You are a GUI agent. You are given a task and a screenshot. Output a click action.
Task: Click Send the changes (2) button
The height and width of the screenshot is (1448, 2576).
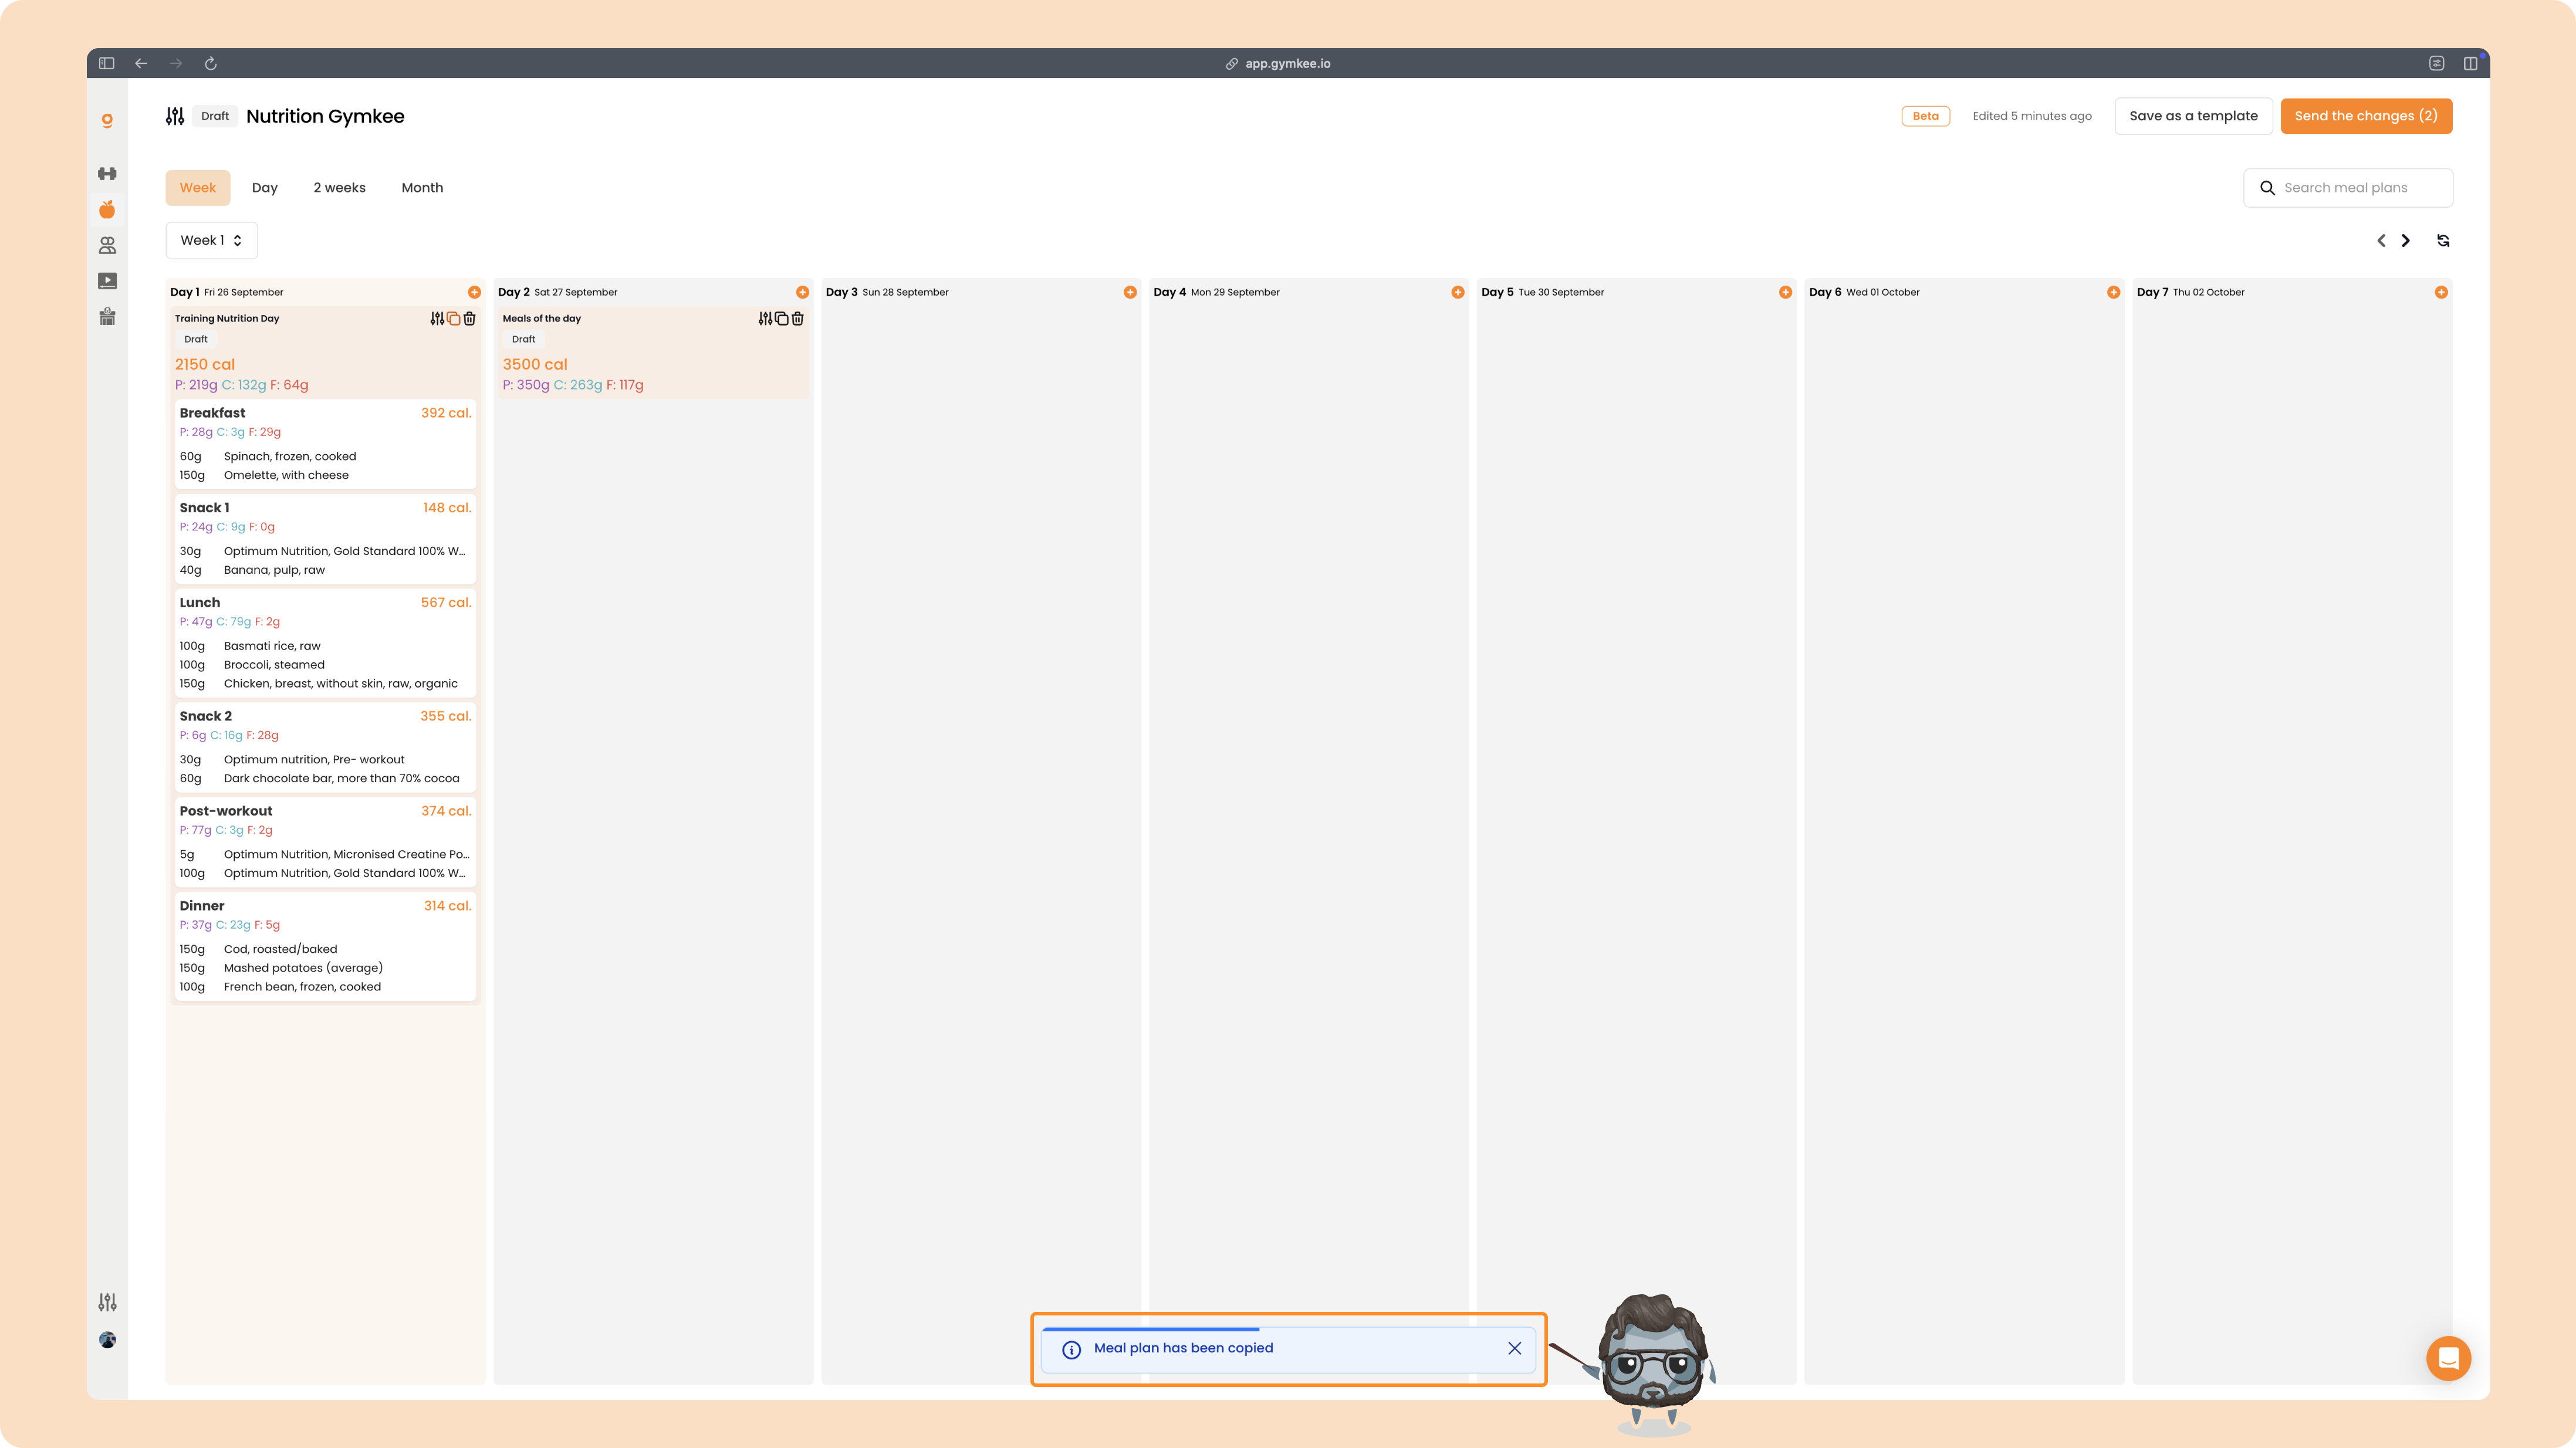(2366, 116)
